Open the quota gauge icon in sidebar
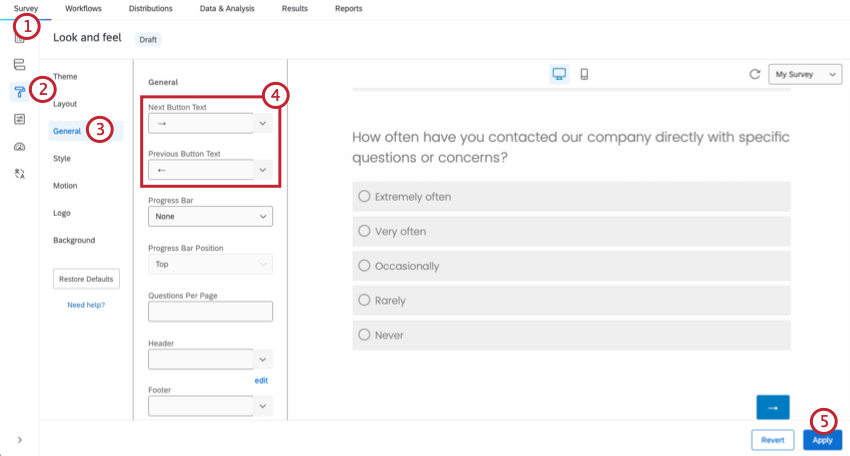 [19, 146]
